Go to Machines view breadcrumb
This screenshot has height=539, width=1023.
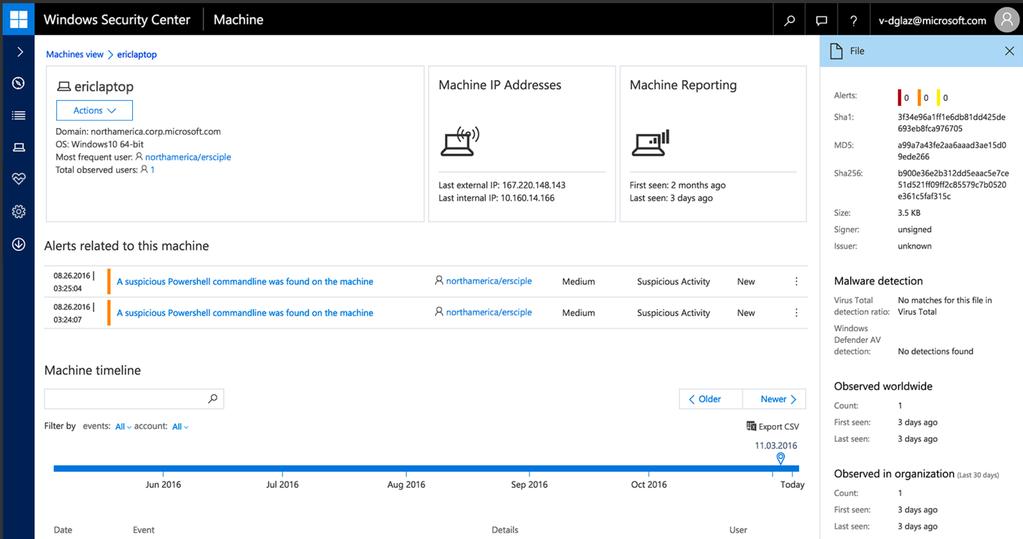click(74, 54)
